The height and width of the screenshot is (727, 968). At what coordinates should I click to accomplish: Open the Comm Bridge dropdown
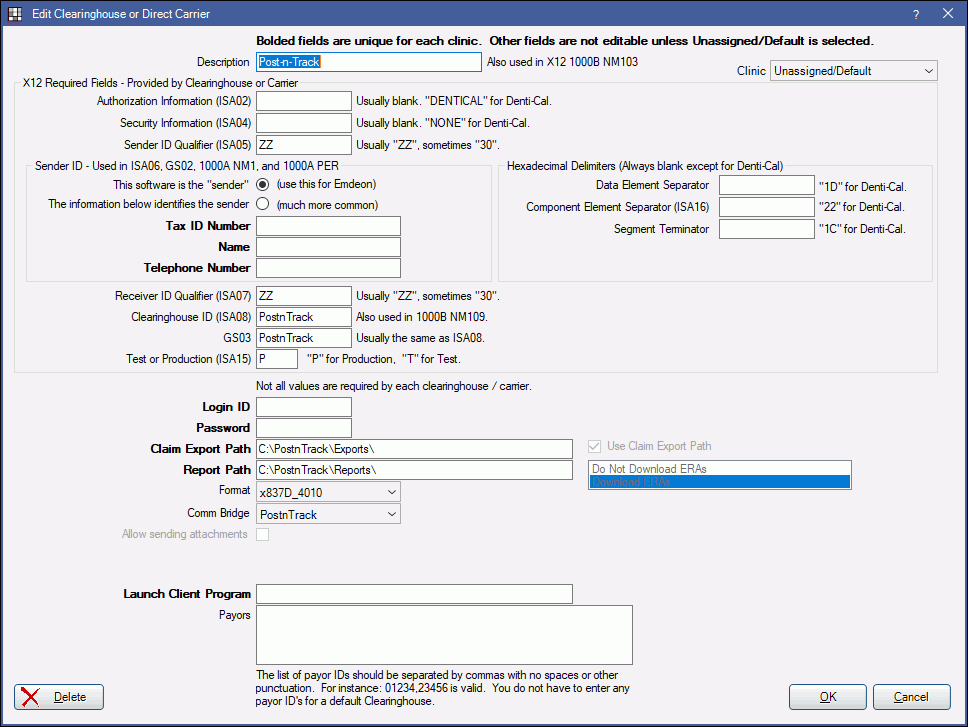pyautogui.click(x=328, y=514)
